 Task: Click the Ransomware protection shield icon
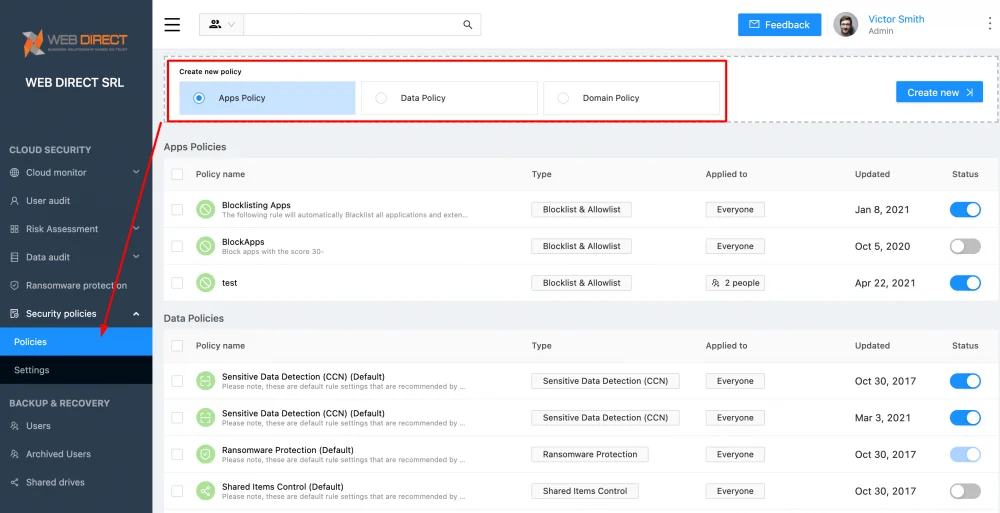coord(15,285)
